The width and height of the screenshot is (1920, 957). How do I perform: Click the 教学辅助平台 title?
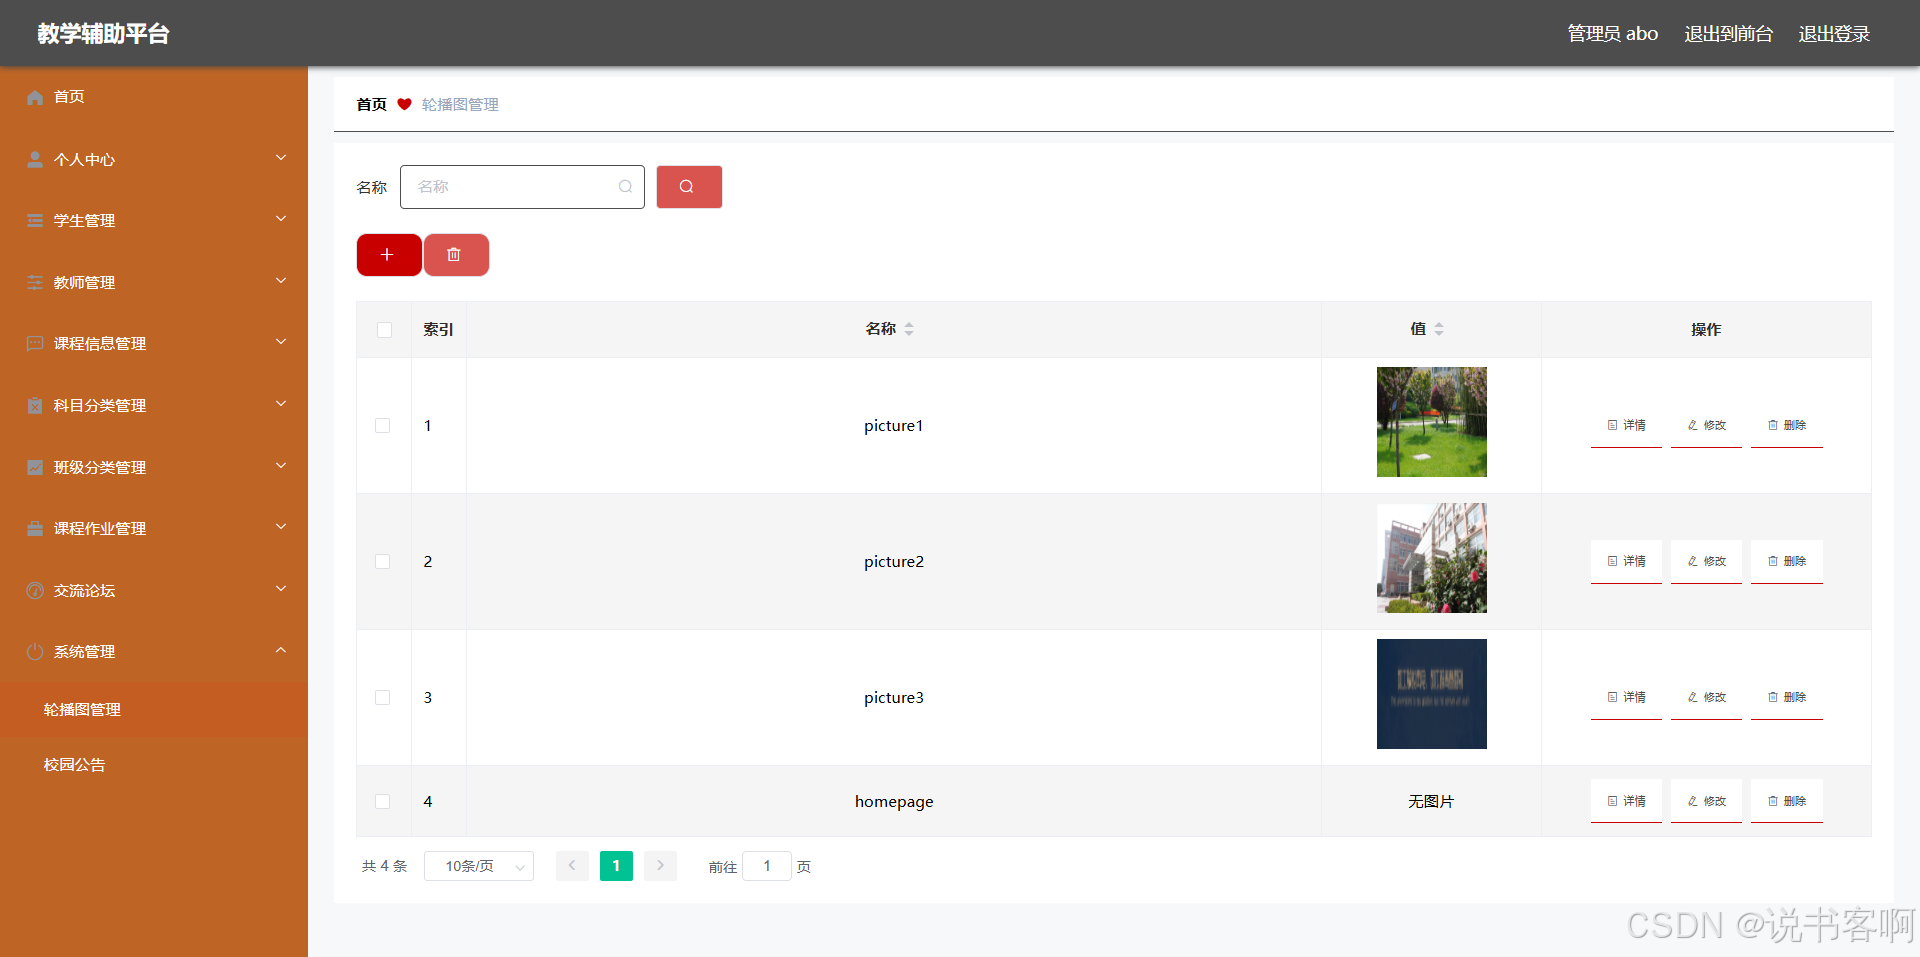103,34
